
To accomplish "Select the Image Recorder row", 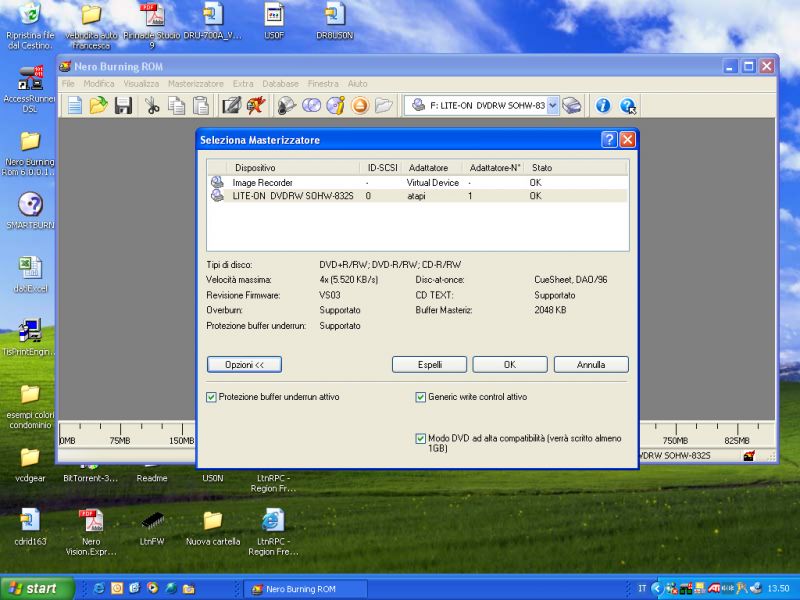I will tap(418, 183).
